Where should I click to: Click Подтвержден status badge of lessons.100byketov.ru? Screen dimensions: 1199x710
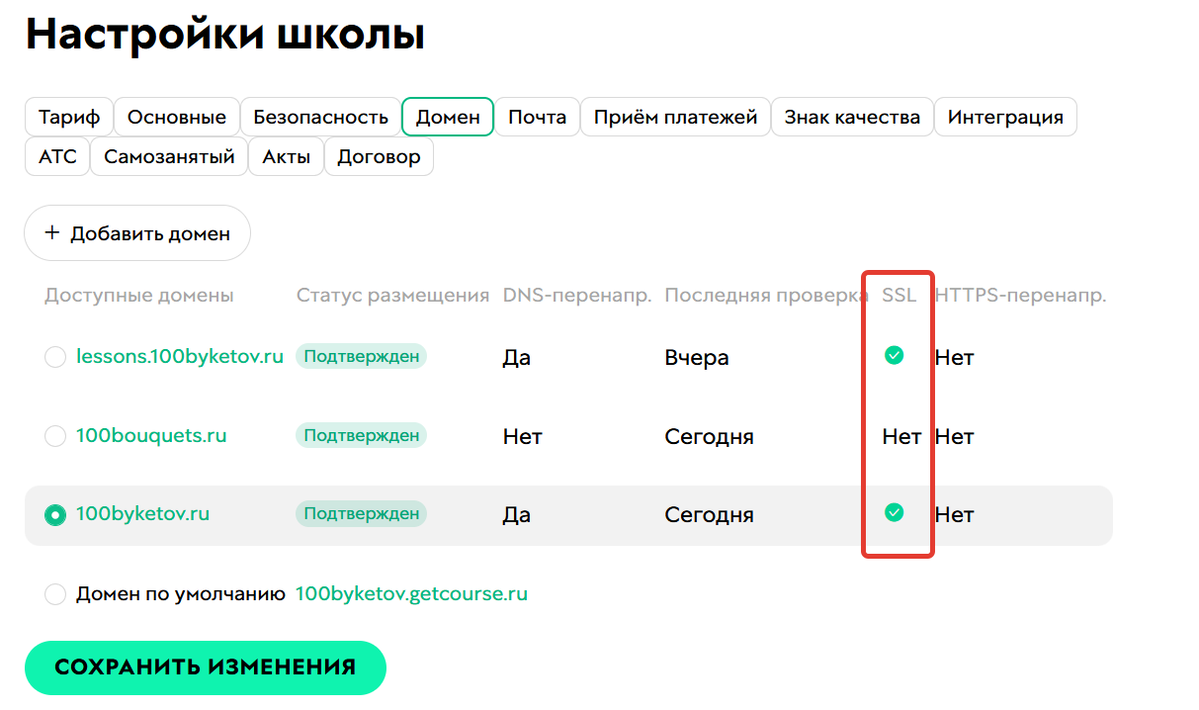361,356
